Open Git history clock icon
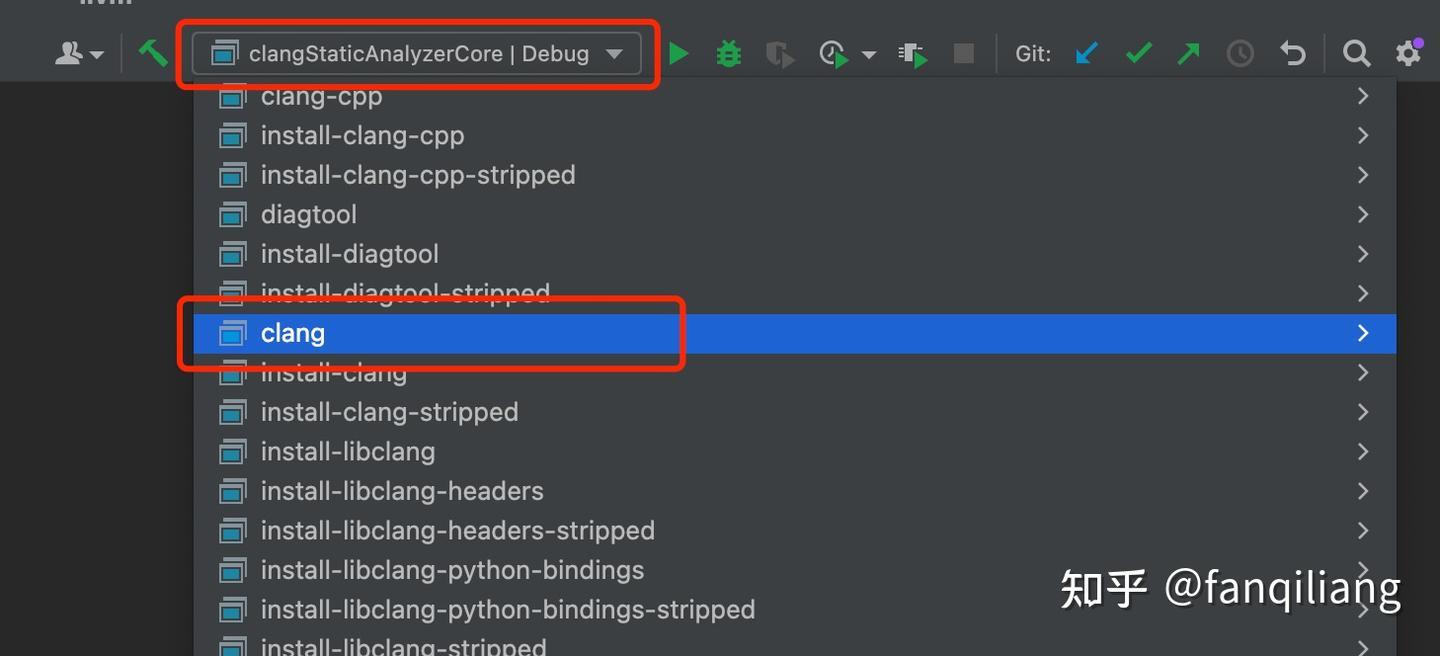The image size is (1440, 656). coord(1240,54)
